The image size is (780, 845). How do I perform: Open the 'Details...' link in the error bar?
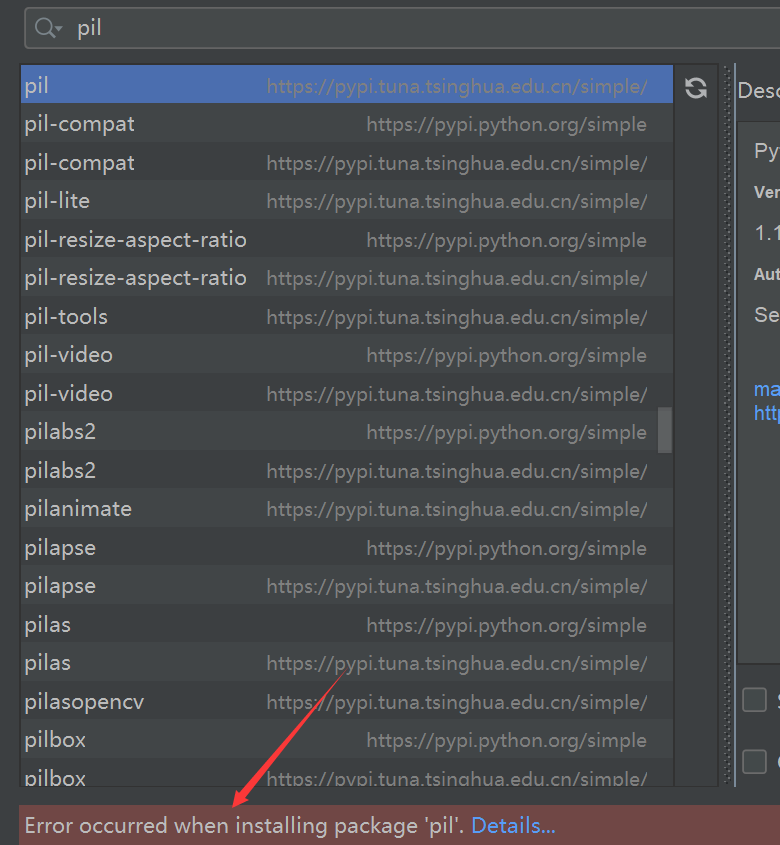pyautogui.click(x=513, y=826)
